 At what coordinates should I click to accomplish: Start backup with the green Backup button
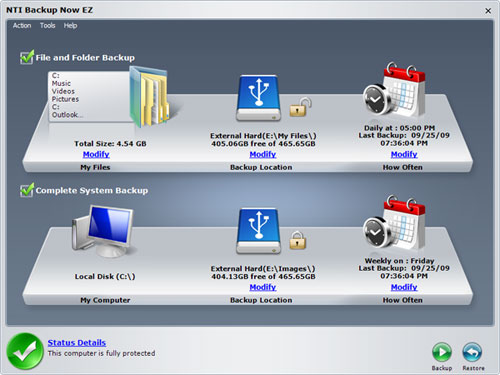442,352
